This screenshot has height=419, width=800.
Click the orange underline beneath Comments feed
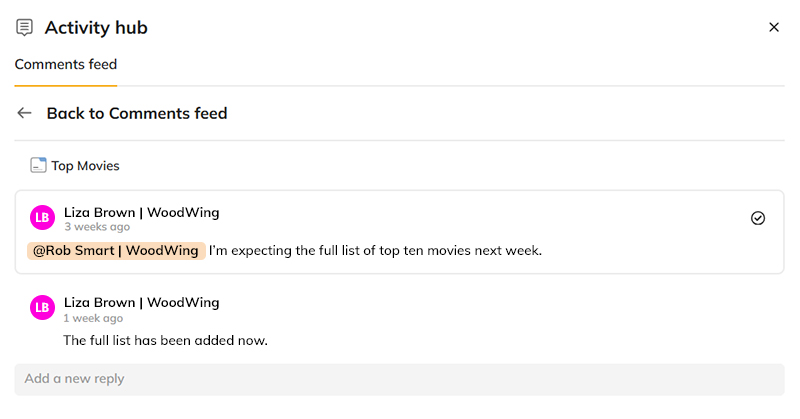pyautogui.click(x=66, y=86)
